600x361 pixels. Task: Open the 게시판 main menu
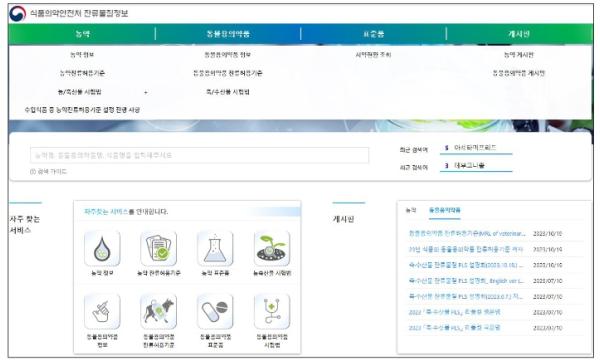click(518, 34)
